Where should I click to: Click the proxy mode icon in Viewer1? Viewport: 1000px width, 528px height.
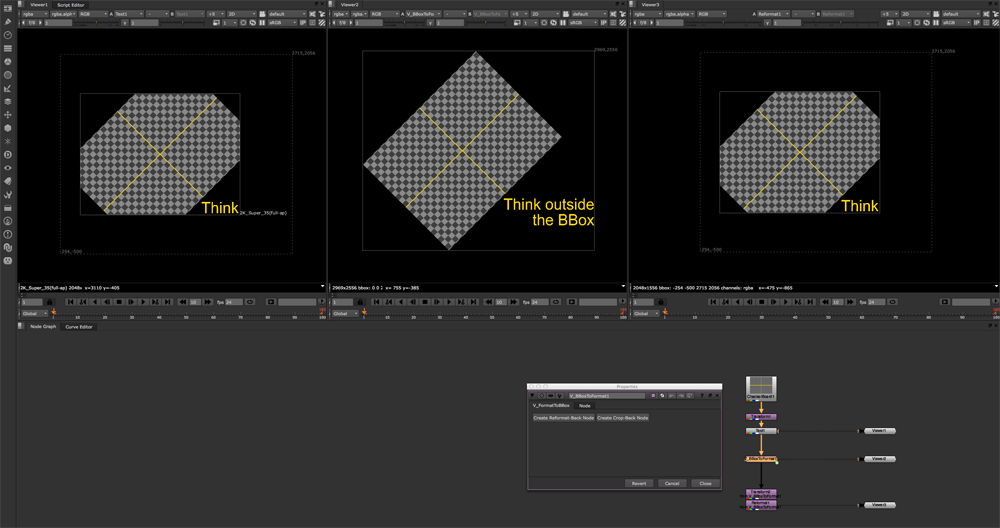pyautogui.click(x=216, y=22)
